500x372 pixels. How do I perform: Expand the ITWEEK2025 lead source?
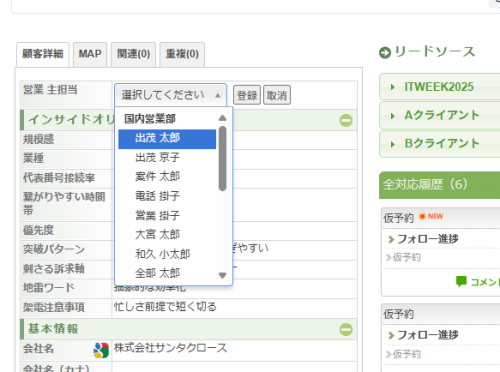click(x=439, y=87)
